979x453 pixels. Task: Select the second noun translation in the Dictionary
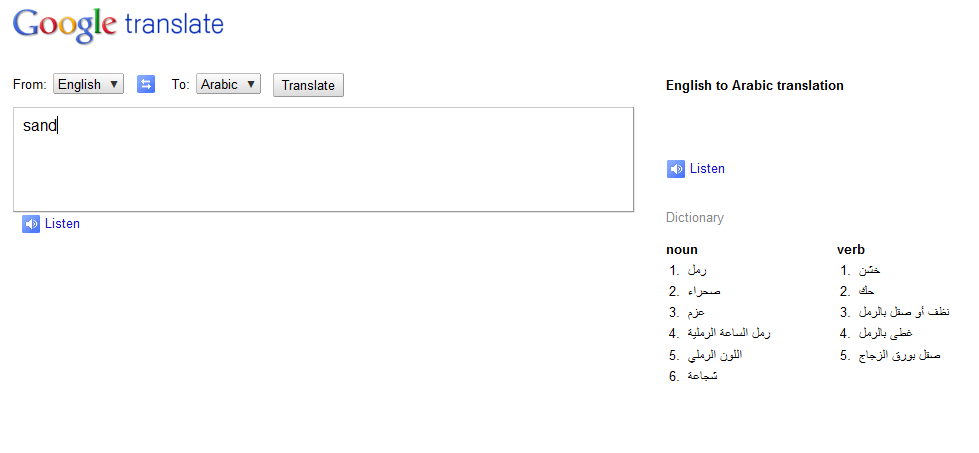click(x=703, y=291)
